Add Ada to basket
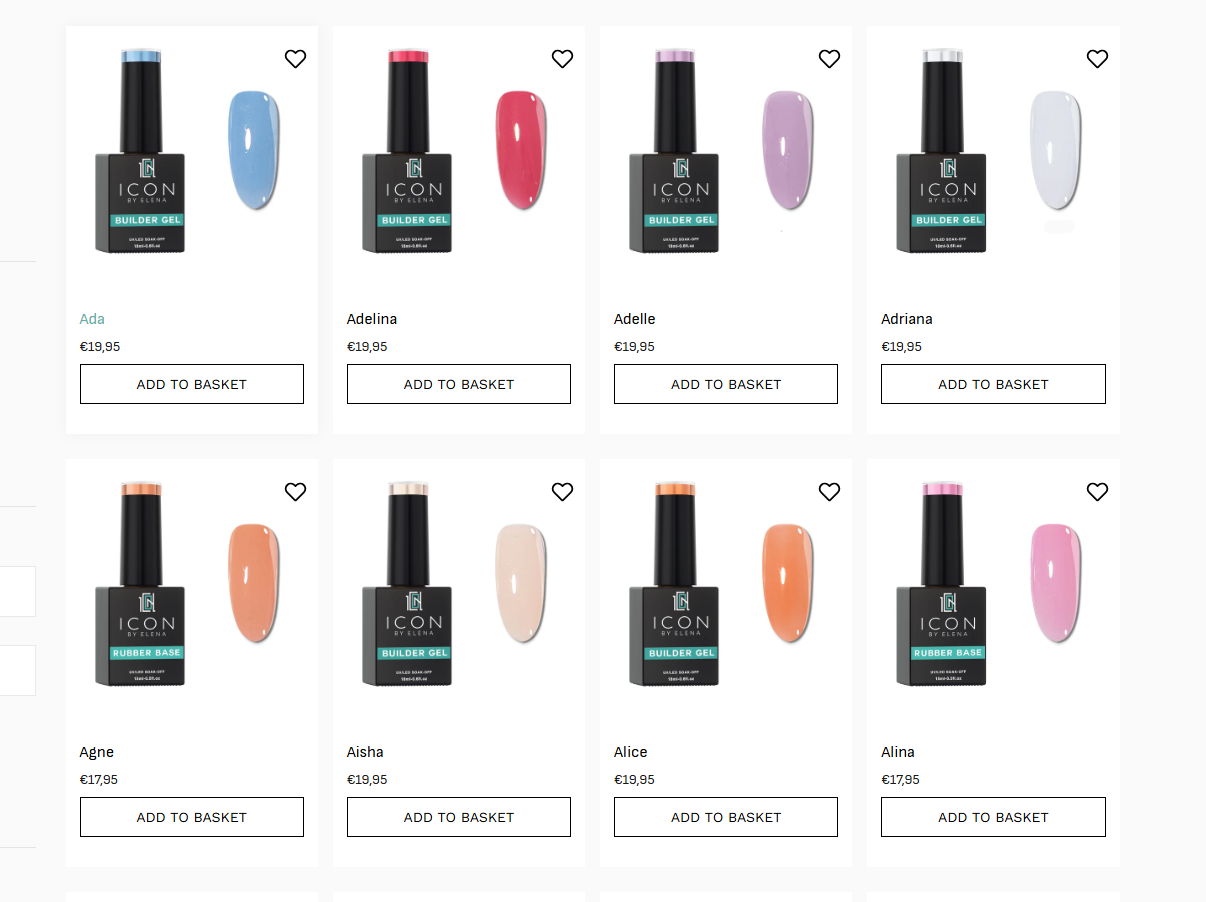The width and height of the screenshot is (1206, 902). click(192, 384)
